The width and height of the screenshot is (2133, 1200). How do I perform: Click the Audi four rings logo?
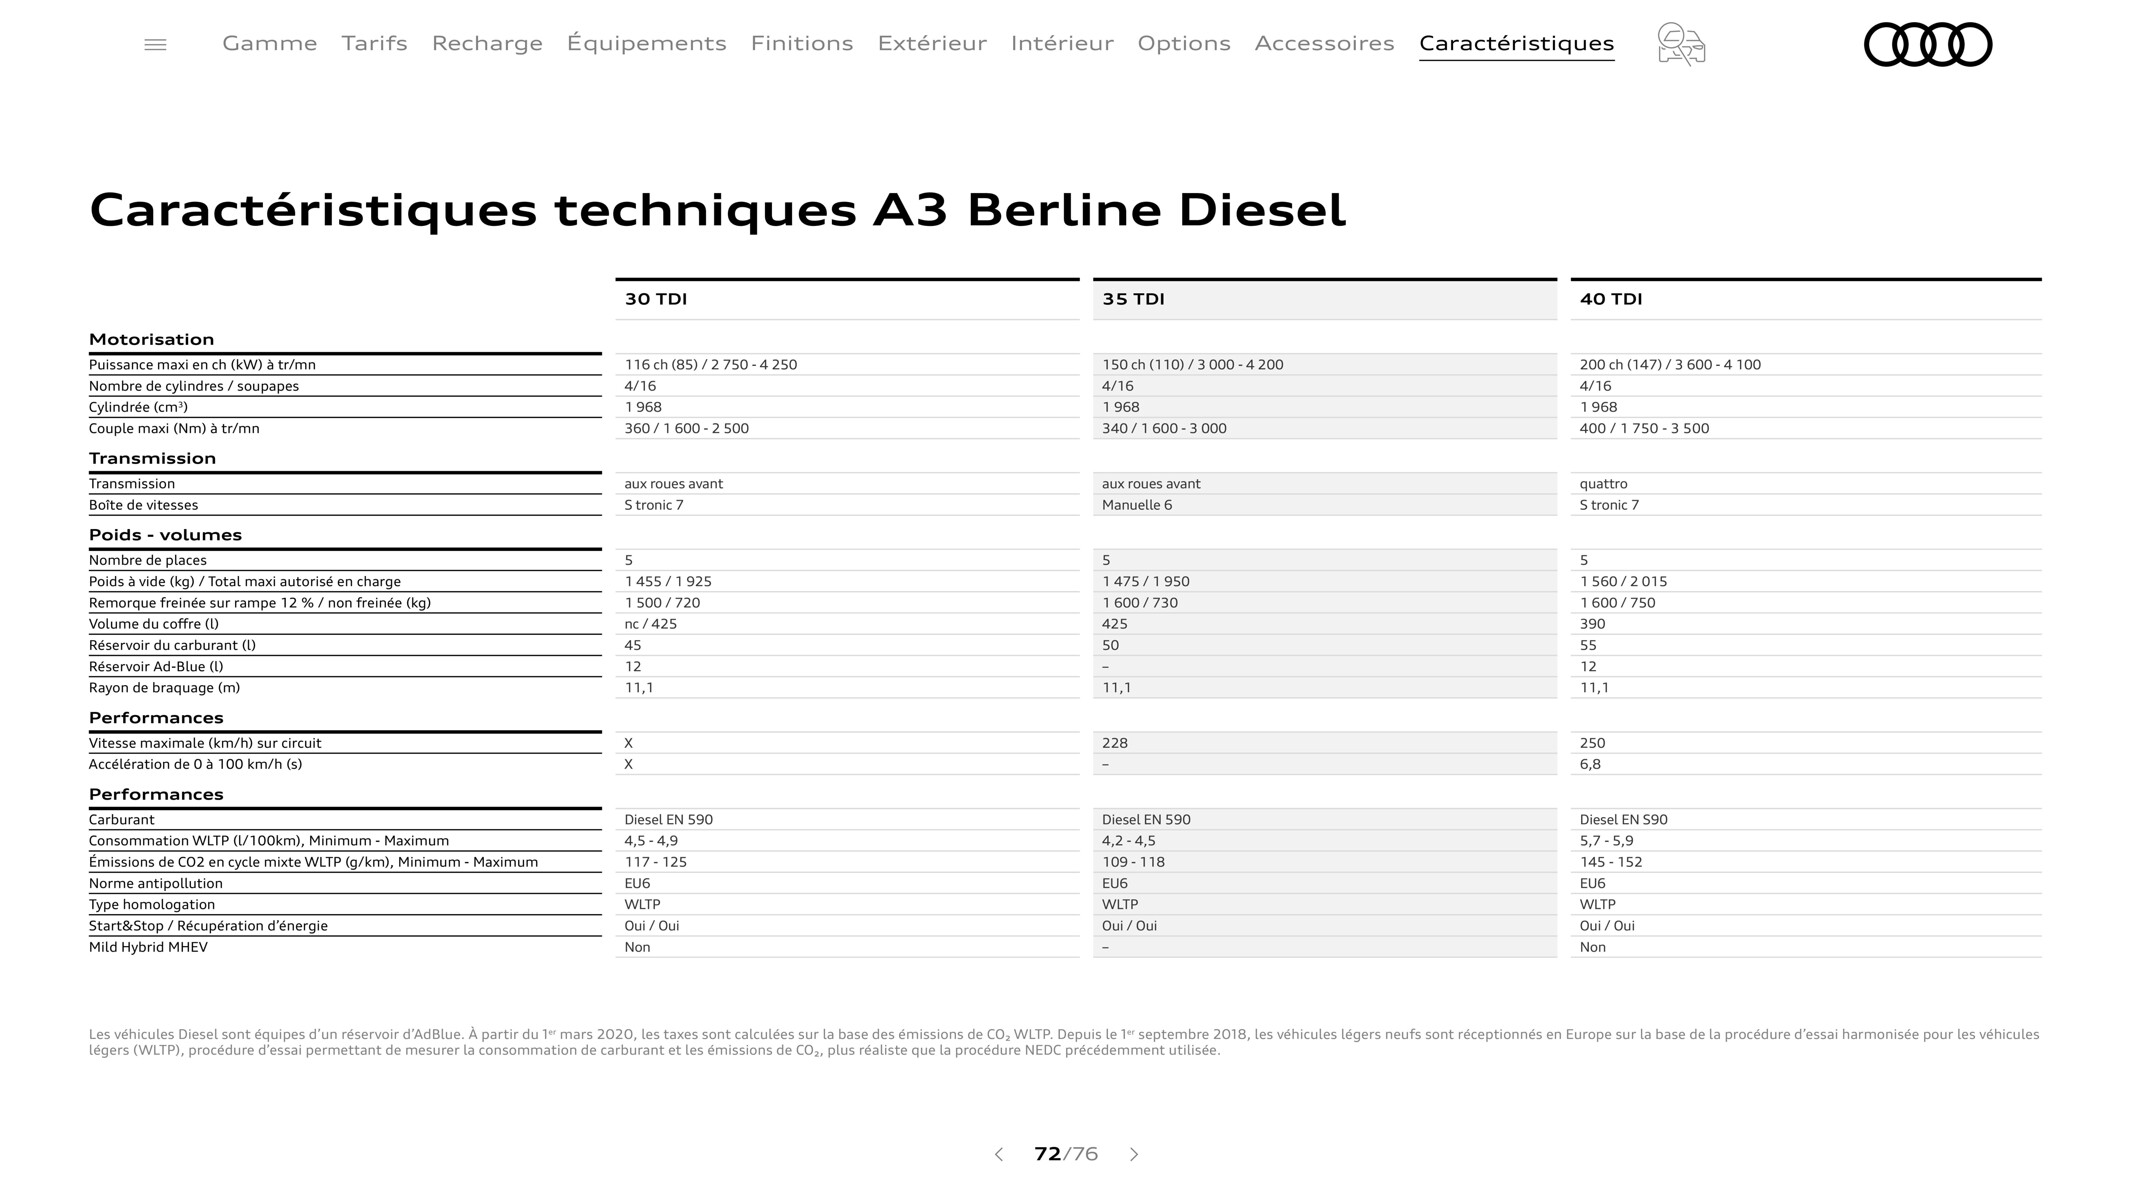click(1928, 44)
